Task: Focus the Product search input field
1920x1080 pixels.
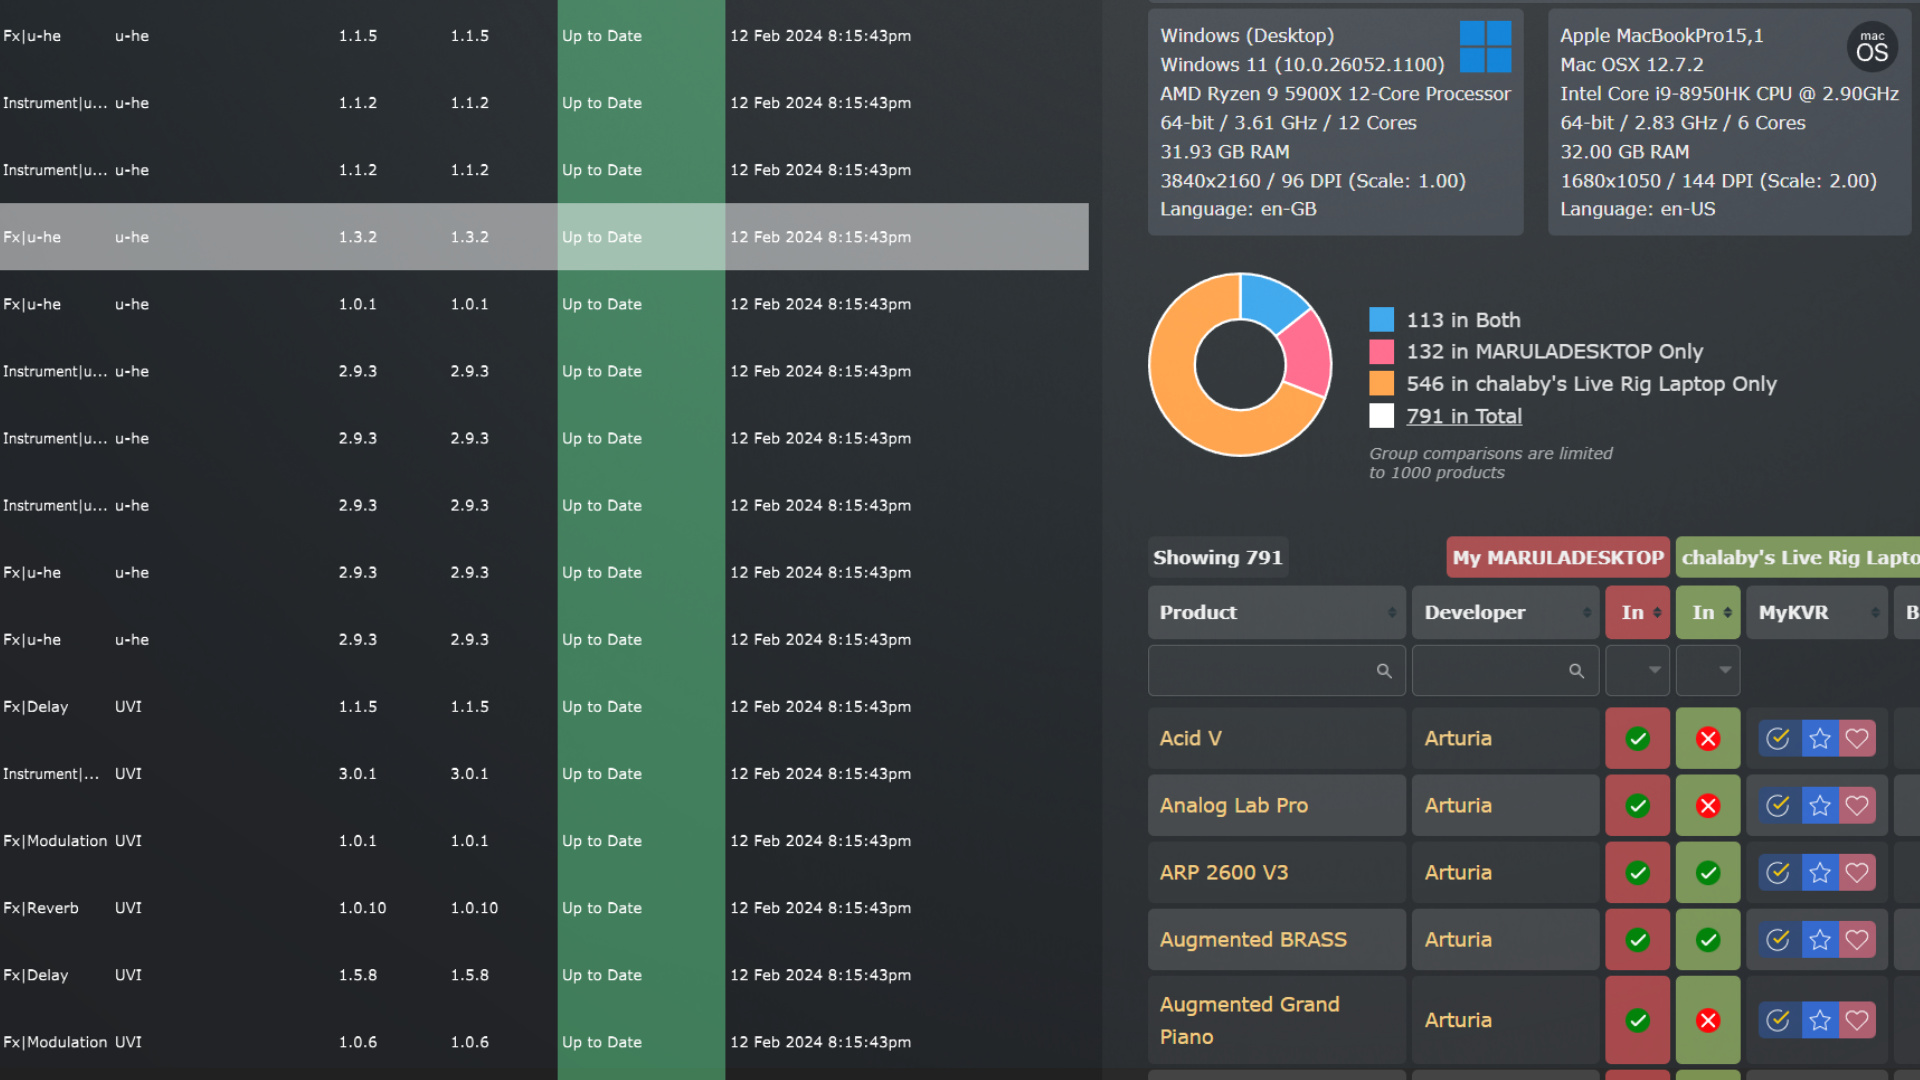Action: coord(1276,670)
